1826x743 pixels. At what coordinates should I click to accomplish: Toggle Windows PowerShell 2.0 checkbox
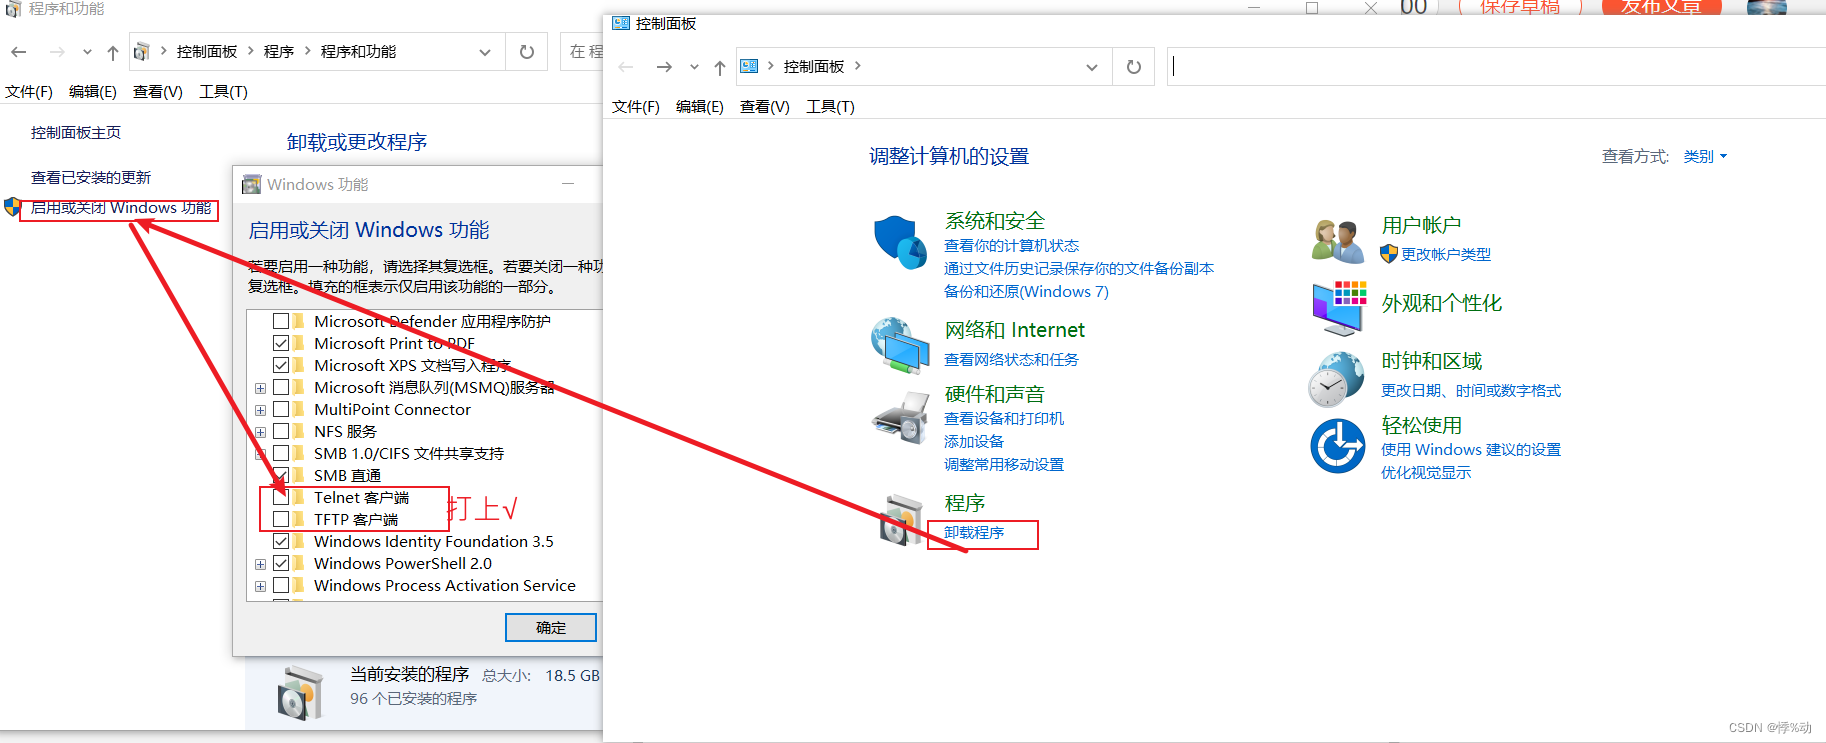click(x=281, y=563)
